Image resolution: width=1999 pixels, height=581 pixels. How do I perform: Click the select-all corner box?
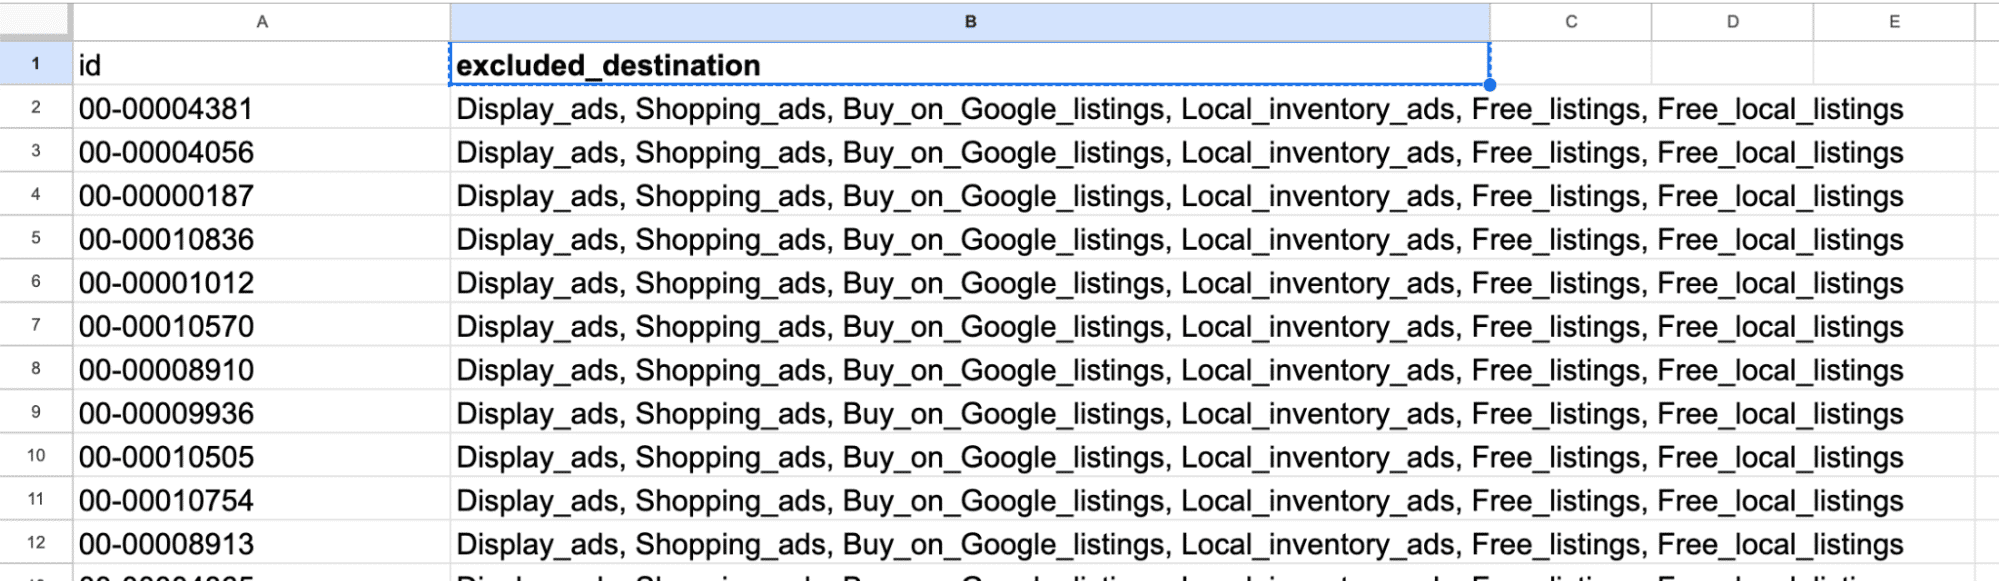[x=36, y=21]
